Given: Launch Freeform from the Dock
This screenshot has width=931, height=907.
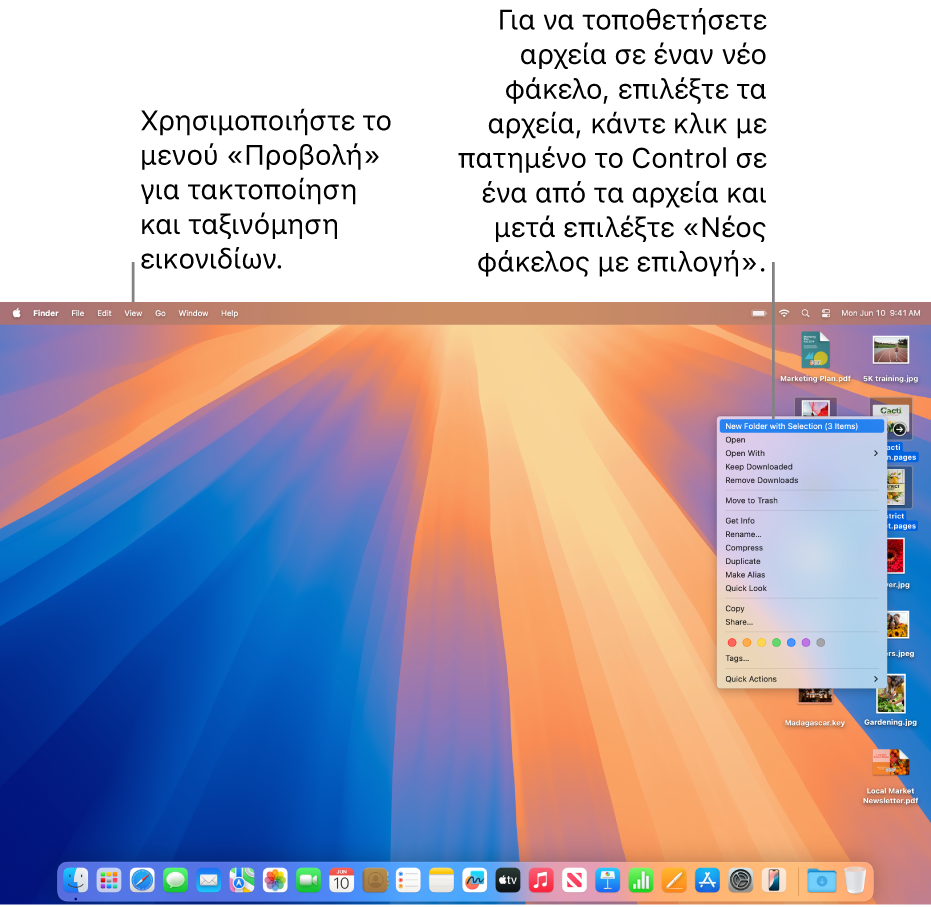Looking at the screenshot, I should pos(474,880).
